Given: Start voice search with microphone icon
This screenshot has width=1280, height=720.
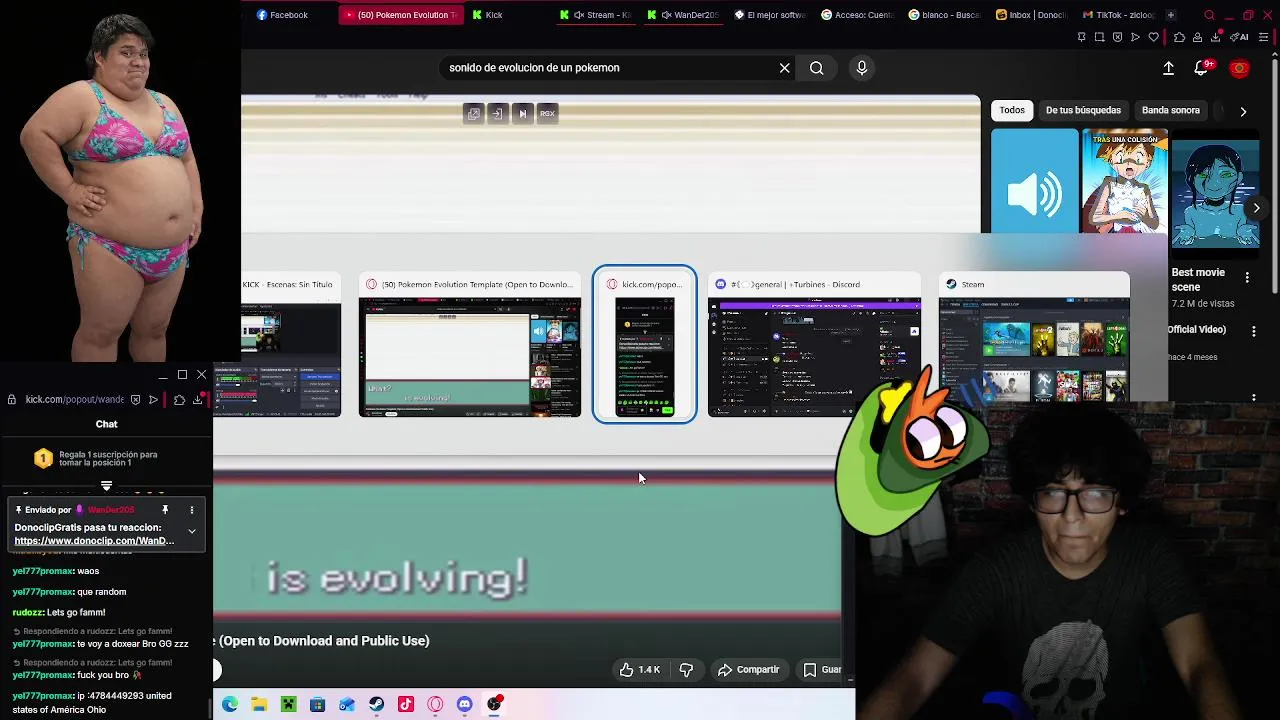Looking at the screenshot, I should (x=862, y=68).
